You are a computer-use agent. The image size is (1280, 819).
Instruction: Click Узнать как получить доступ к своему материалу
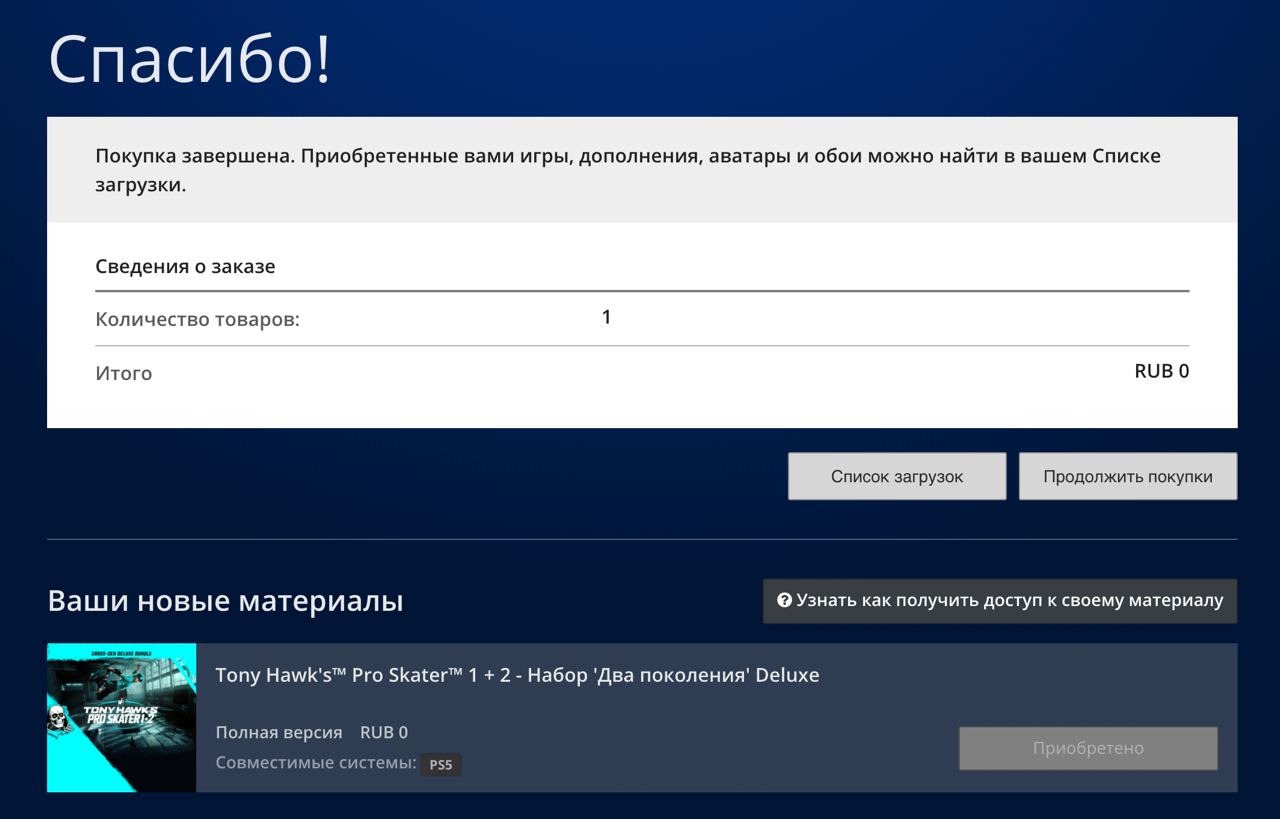pyautogui.click(x=1000, y=601)
